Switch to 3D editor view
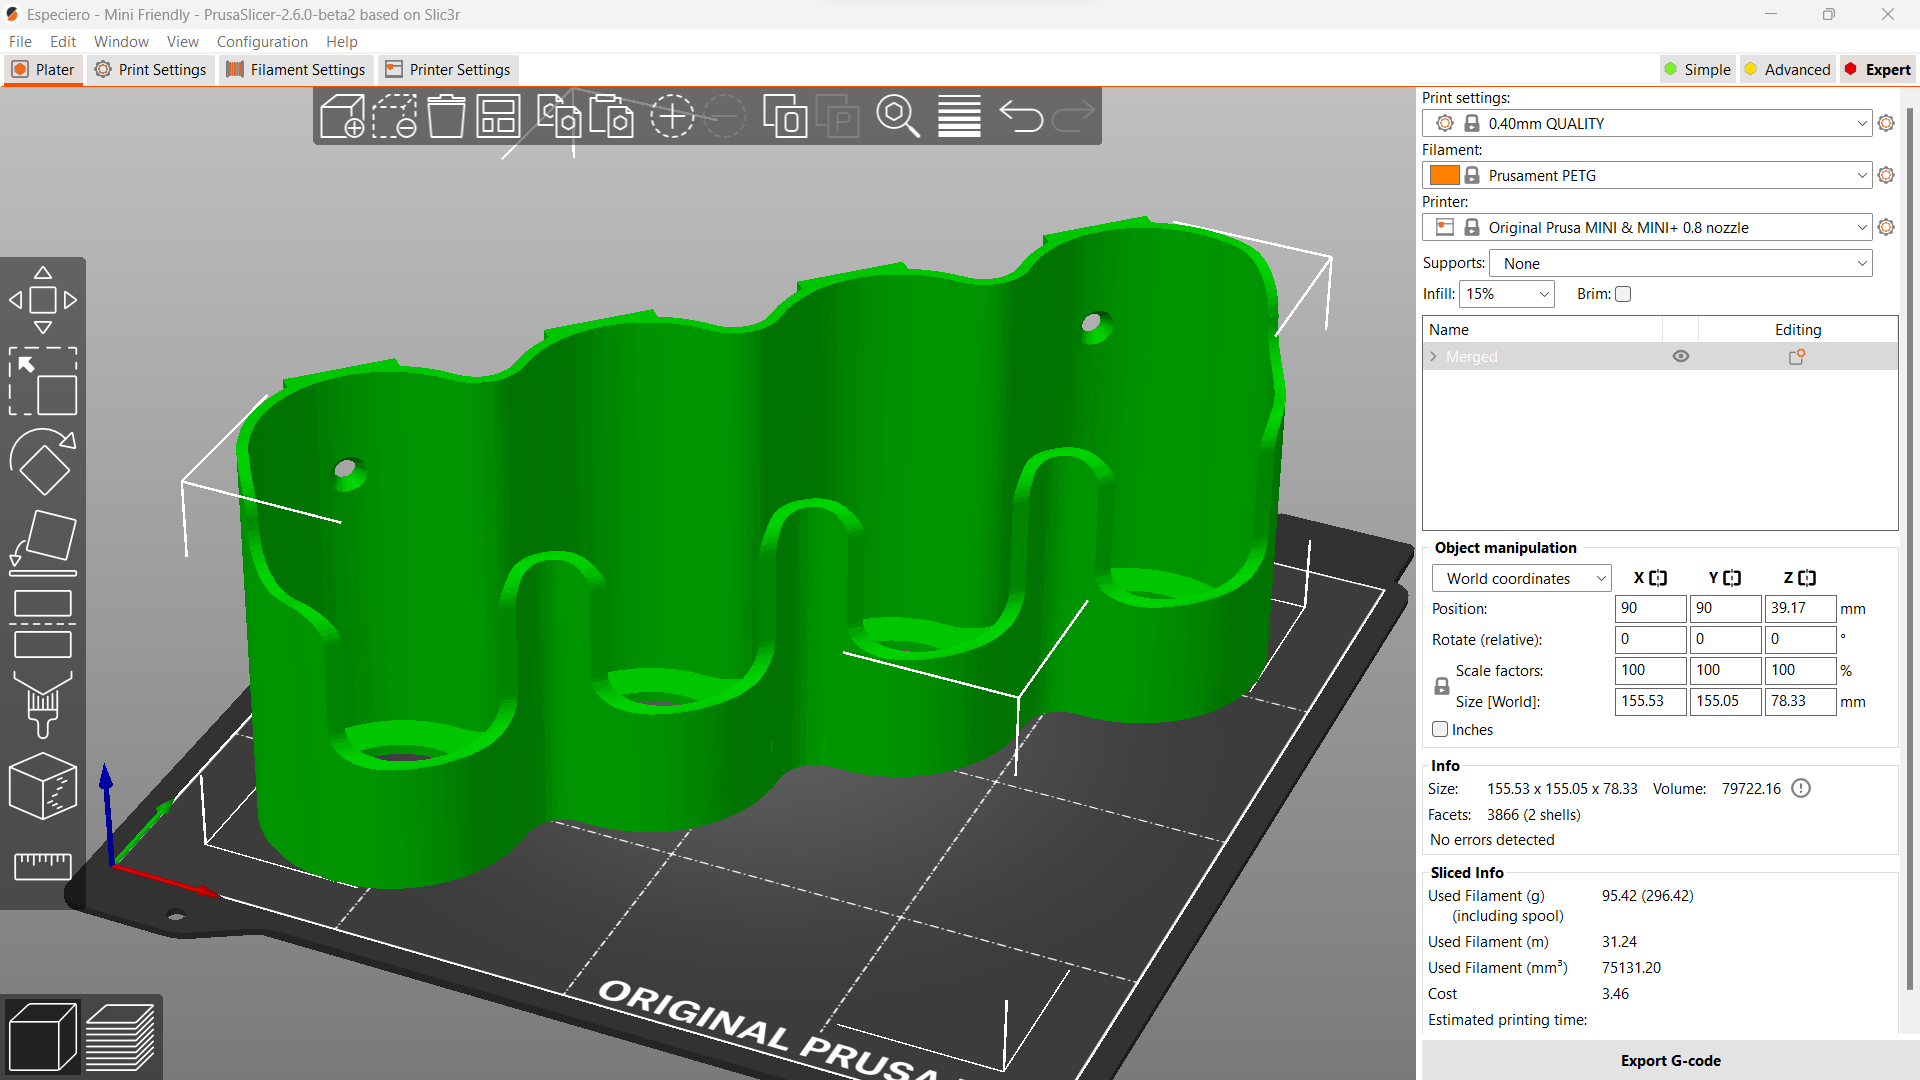This screenshot has width=1920, height=1080. click(x=41, y=1037)
